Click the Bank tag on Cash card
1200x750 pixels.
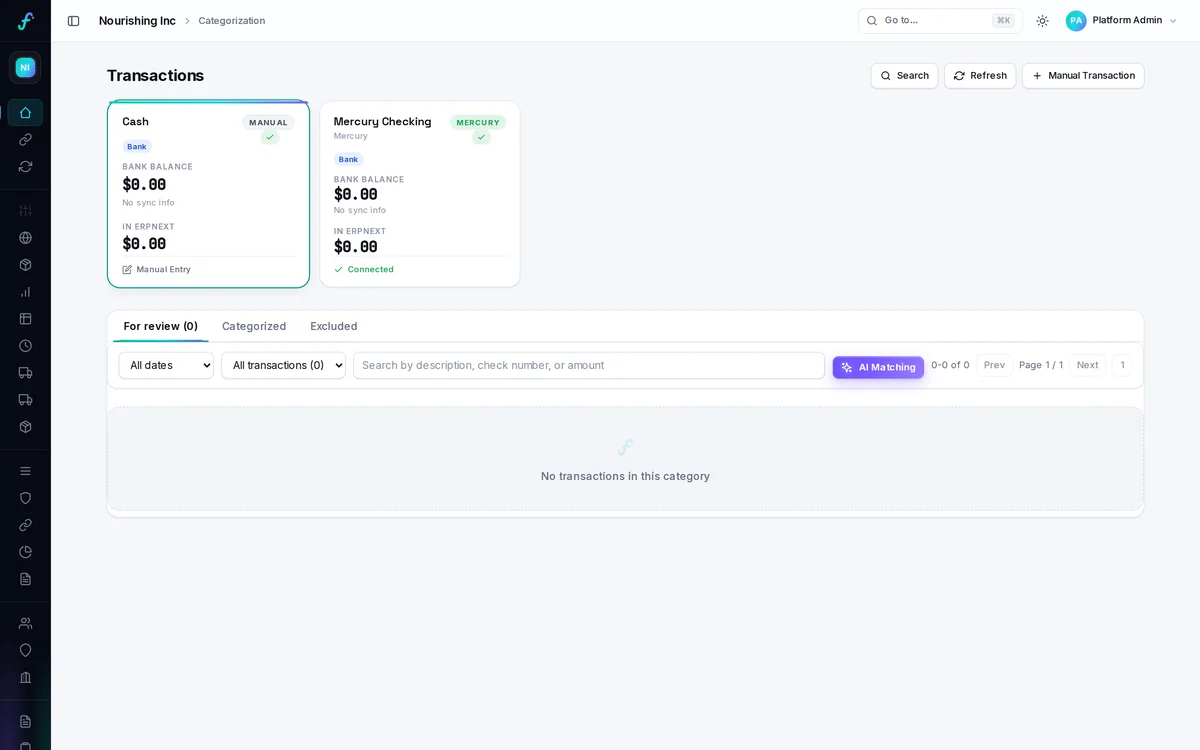click(137, 147)
